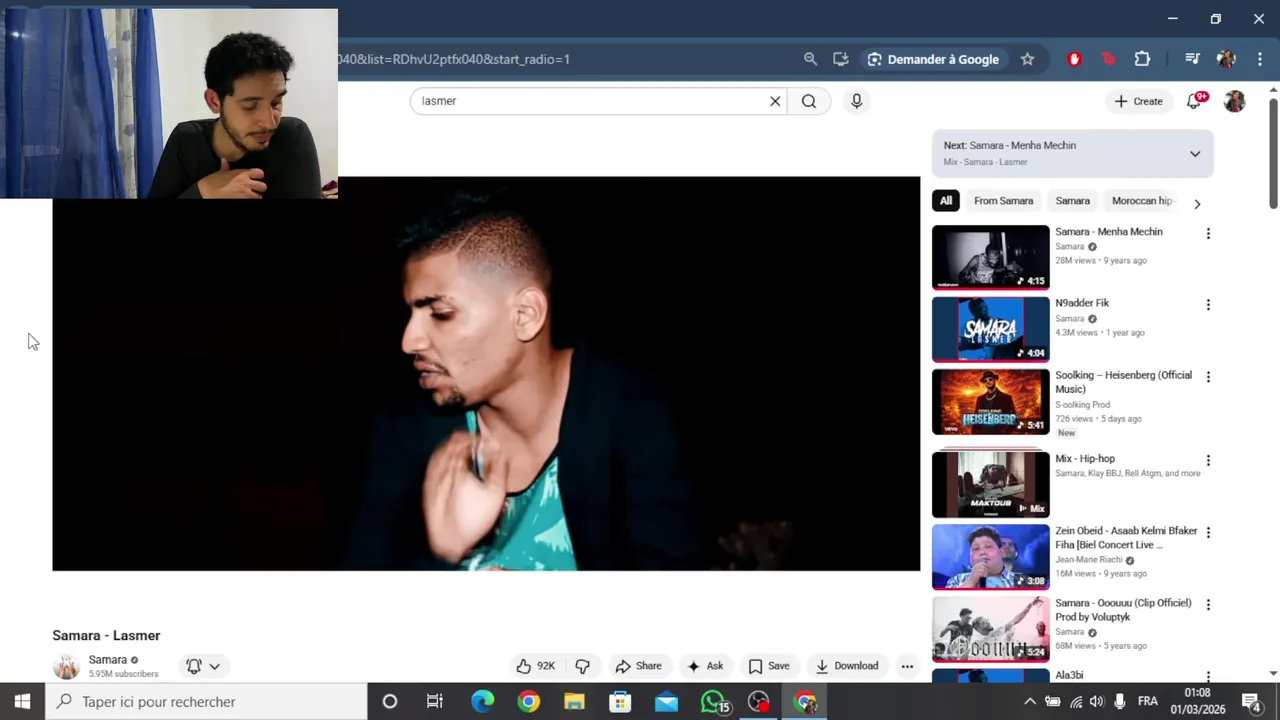Open Chrome media controls icon
The width and height of the screenshot is (1280, 720).
(x=1192, y=59)
